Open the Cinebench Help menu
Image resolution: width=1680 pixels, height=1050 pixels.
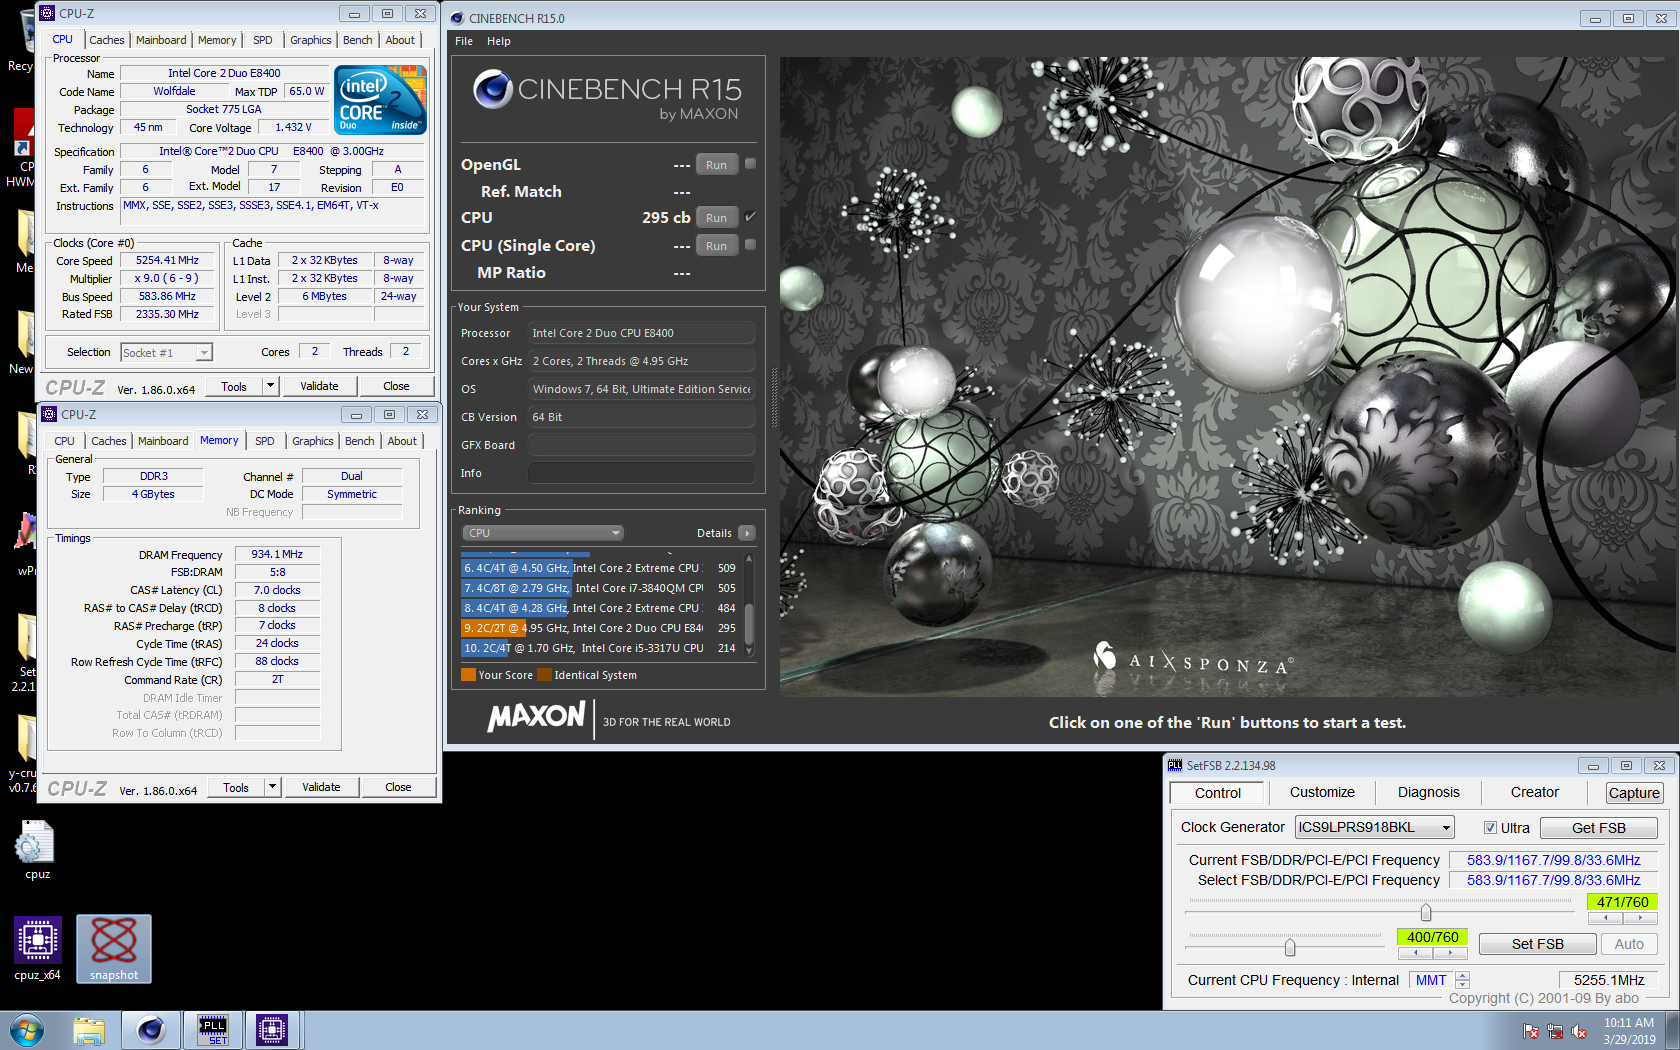pos(499,41)
